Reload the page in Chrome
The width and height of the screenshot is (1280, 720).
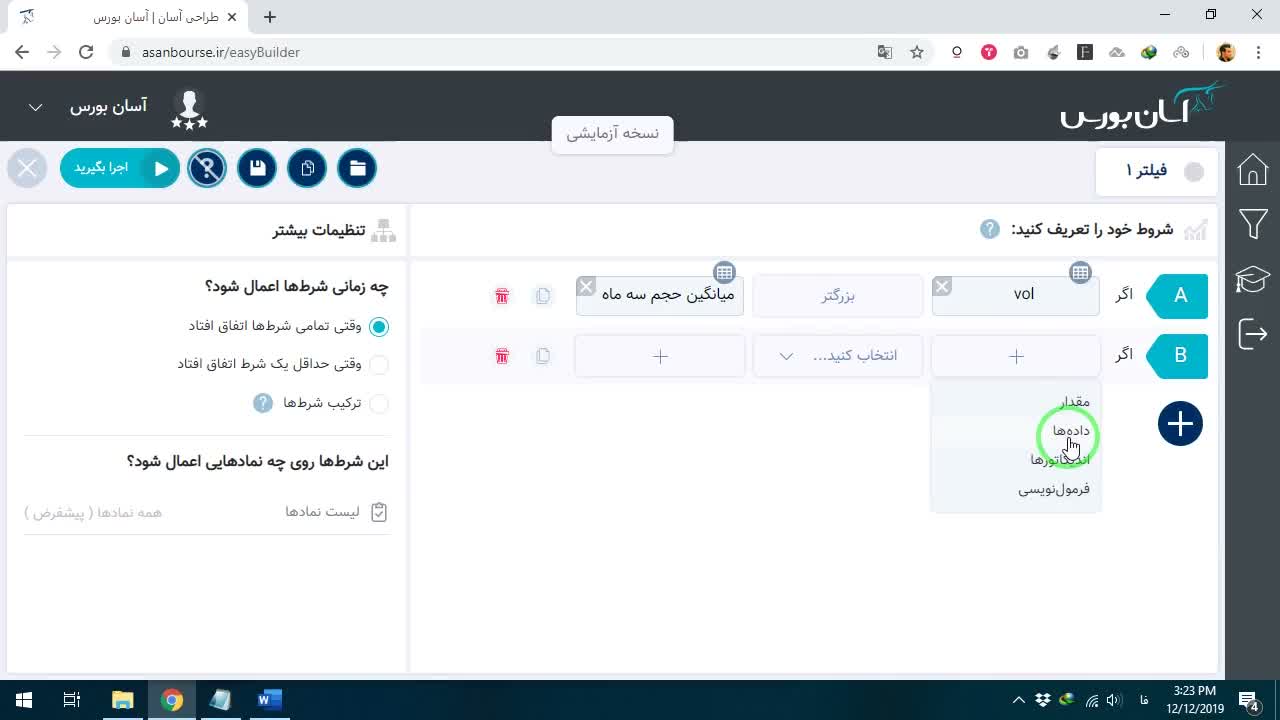point(86,52)
